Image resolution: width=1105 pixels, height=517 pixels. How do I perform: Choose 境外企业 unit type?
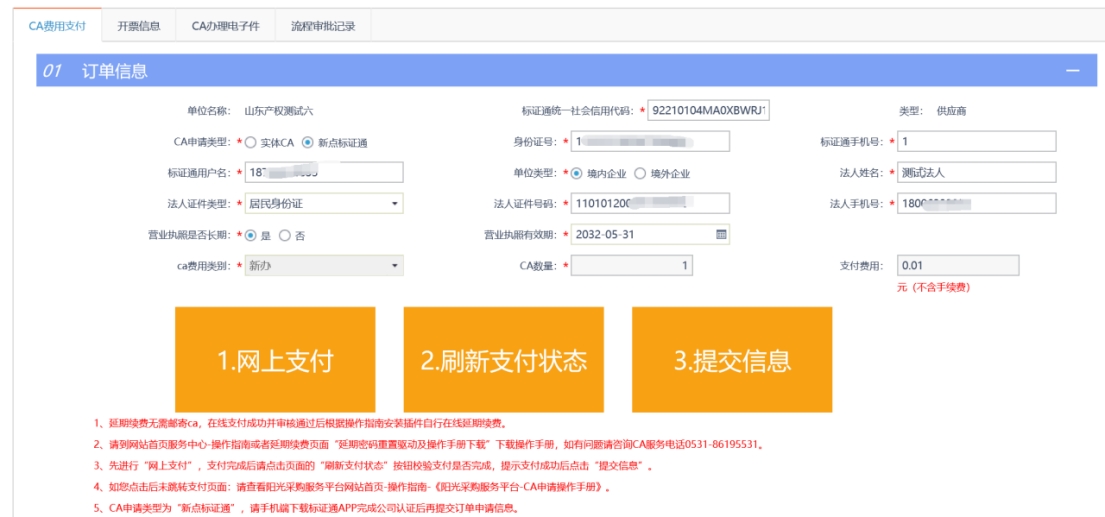640,173
